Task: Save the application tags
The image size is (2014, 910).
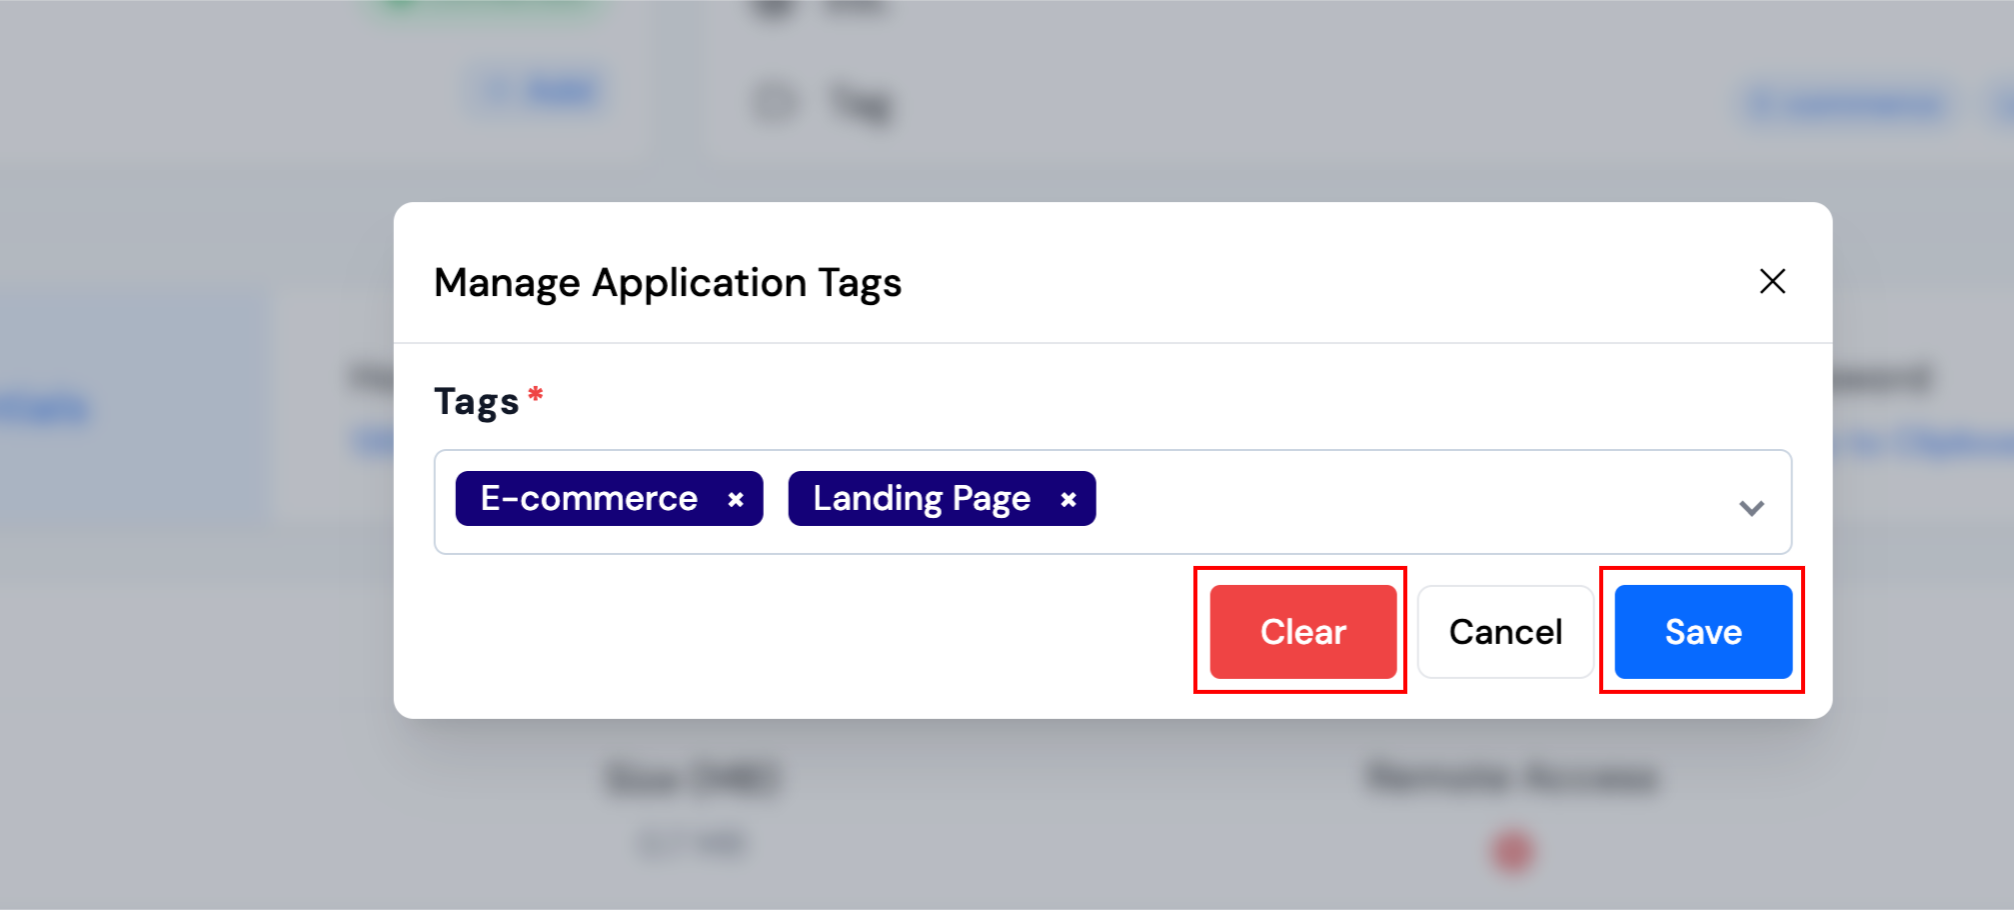Action: (1702, 632)
